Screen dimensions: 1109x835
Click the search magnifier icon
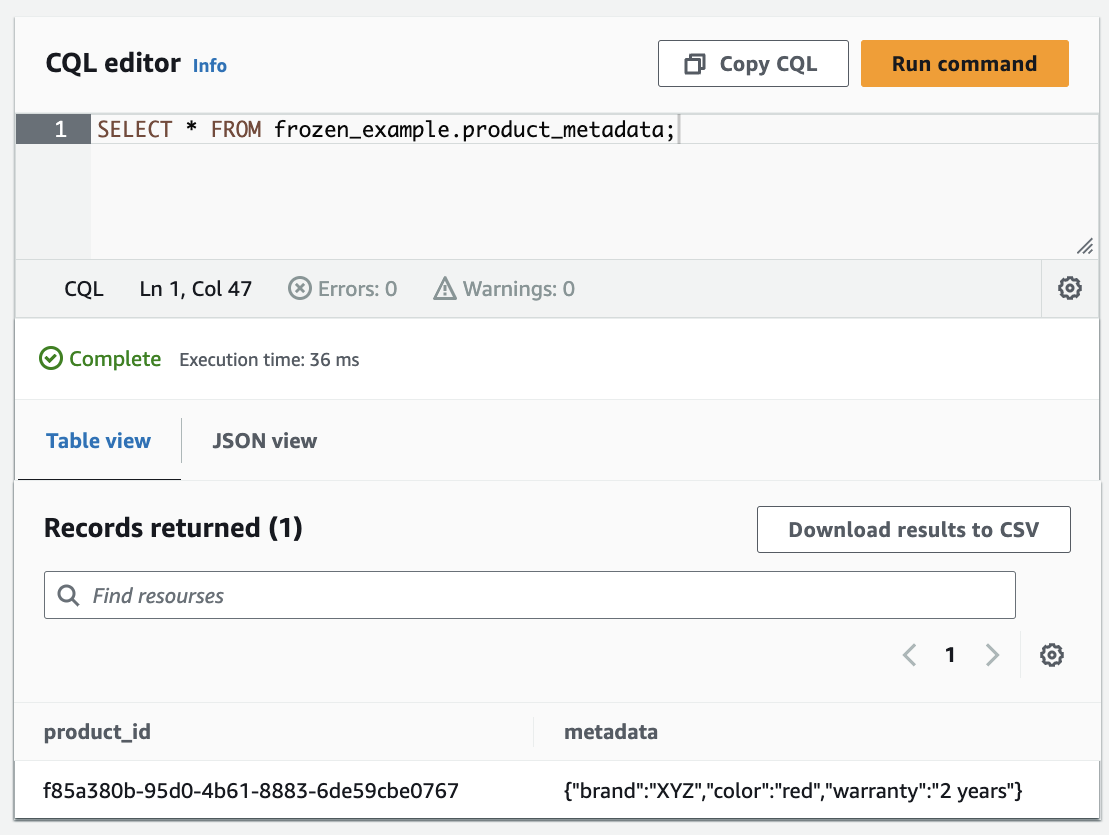69,596
